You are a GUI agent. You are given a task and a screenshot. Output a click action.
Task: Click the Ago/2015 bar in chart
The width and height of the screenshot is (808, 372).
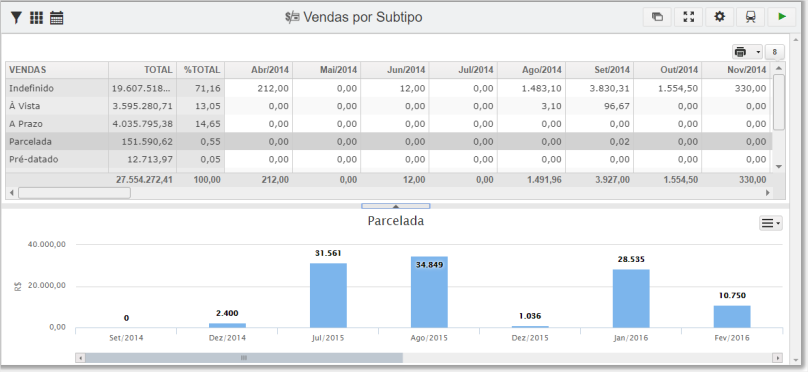[429, 292]
